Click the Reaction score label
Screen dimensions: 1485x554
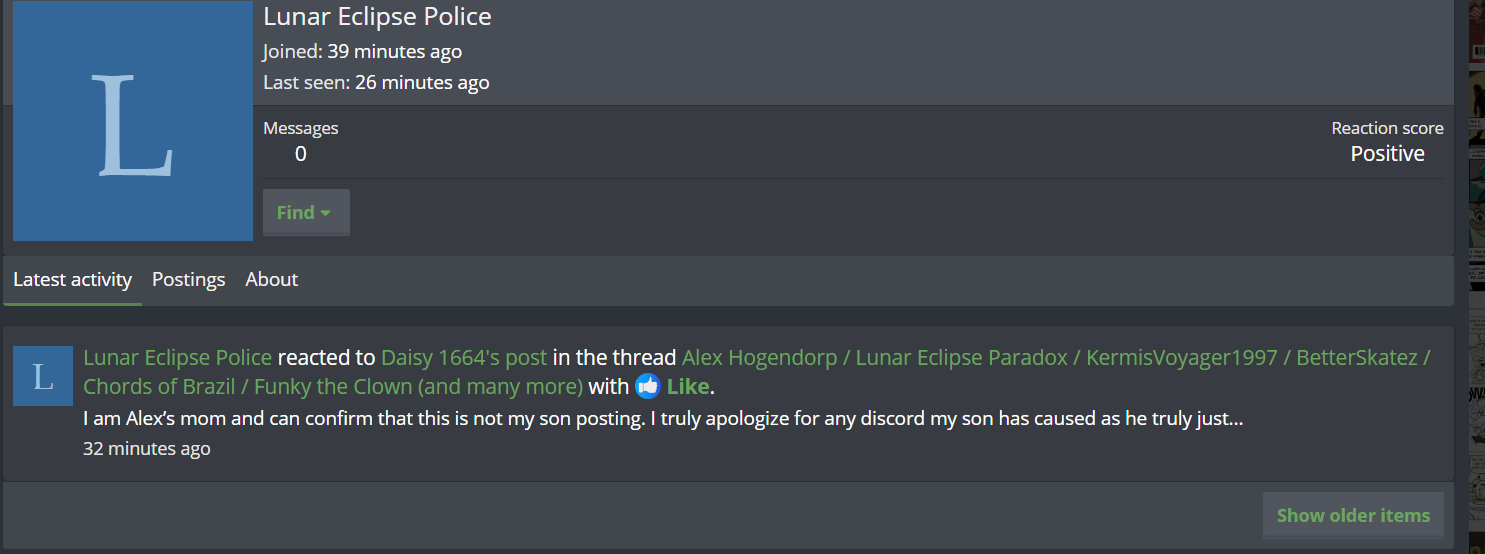pos(1387,128)
